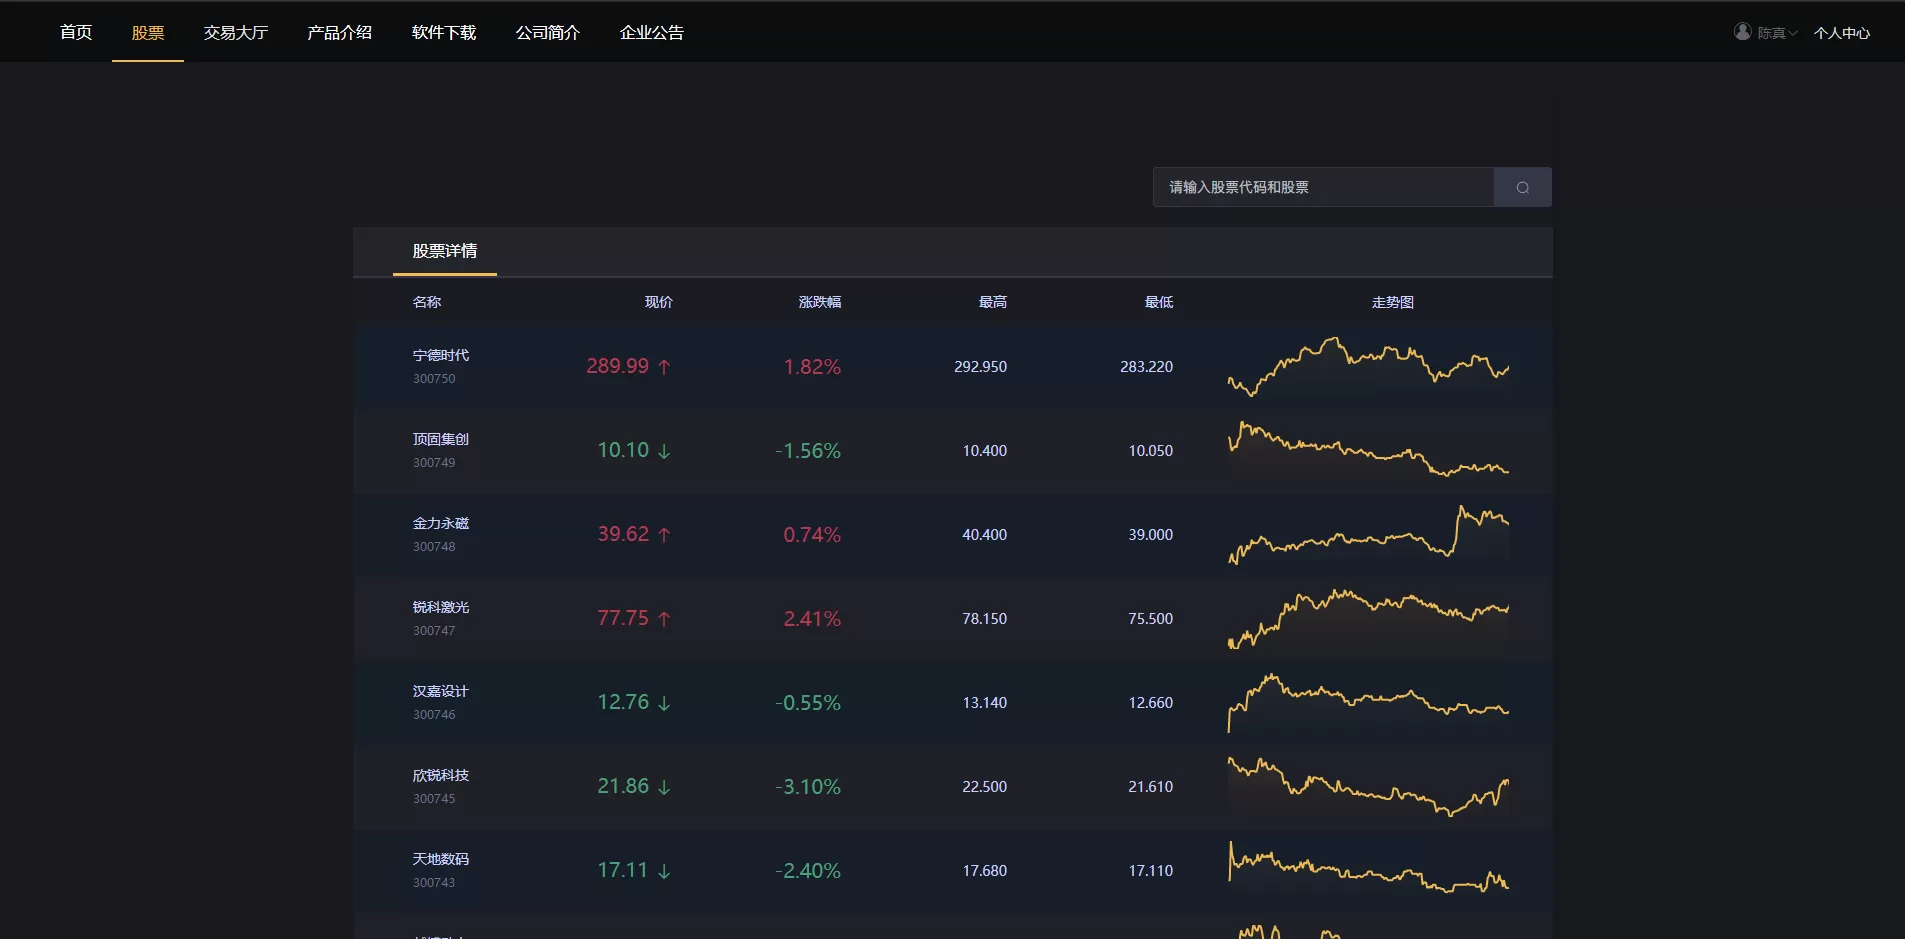The image size is (1905, 939).
Task: Click the search magnifier icon button
Action: (1522, 187)
